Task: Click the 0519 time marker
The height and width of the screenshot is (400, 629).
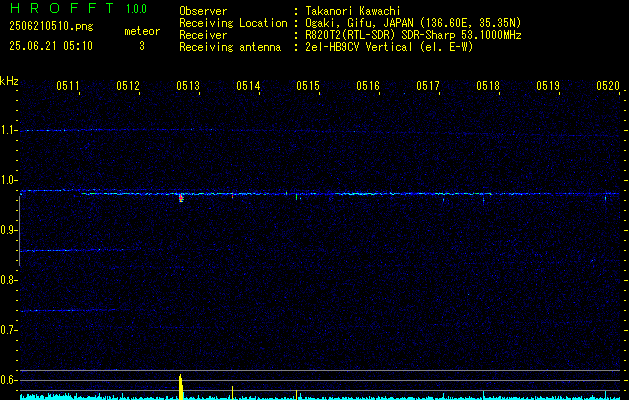Action: click(x=548, y=85)
